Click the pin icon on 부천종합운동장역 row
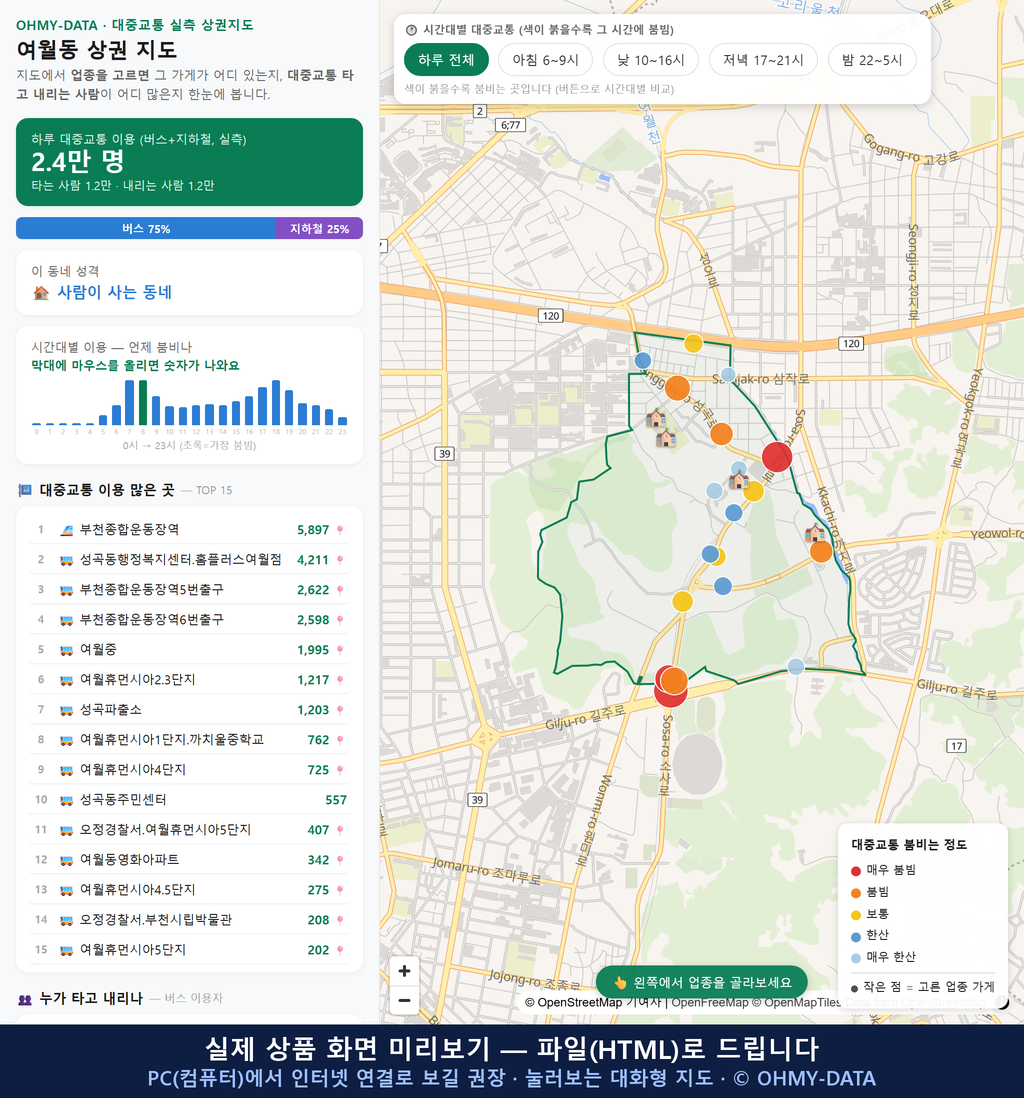The image size is (1024, 1098). coord(340,530)
